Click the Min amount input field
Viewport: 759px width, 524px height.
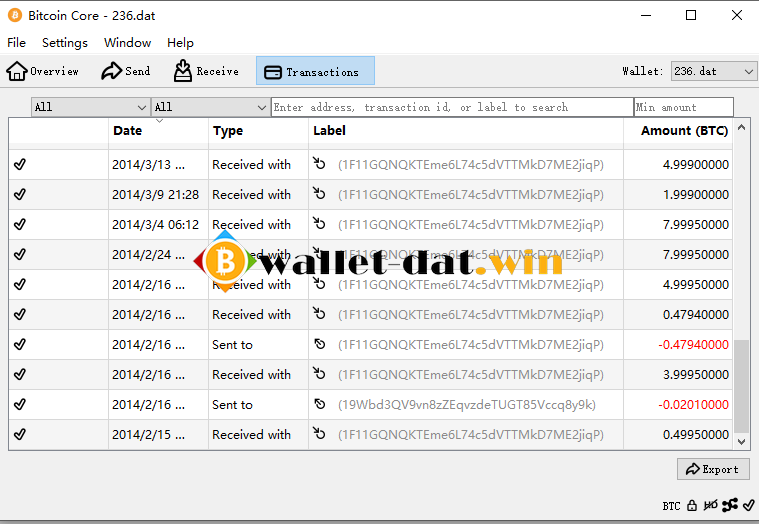[x=683, y=107]
